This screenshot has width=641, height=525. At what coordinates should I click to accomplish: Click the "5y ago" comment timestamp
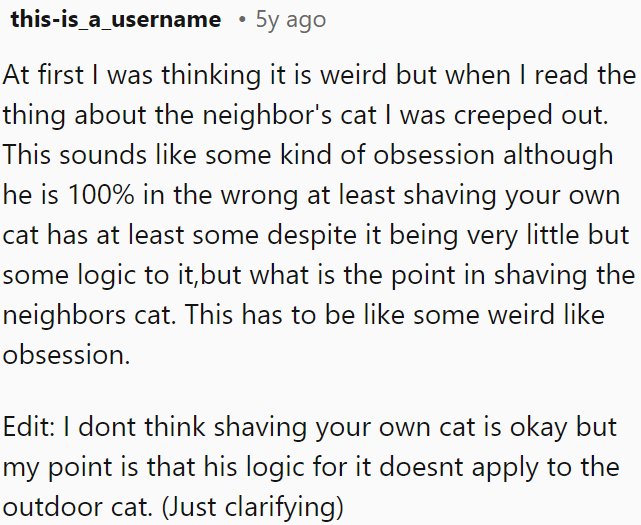[x=291, y=19]
